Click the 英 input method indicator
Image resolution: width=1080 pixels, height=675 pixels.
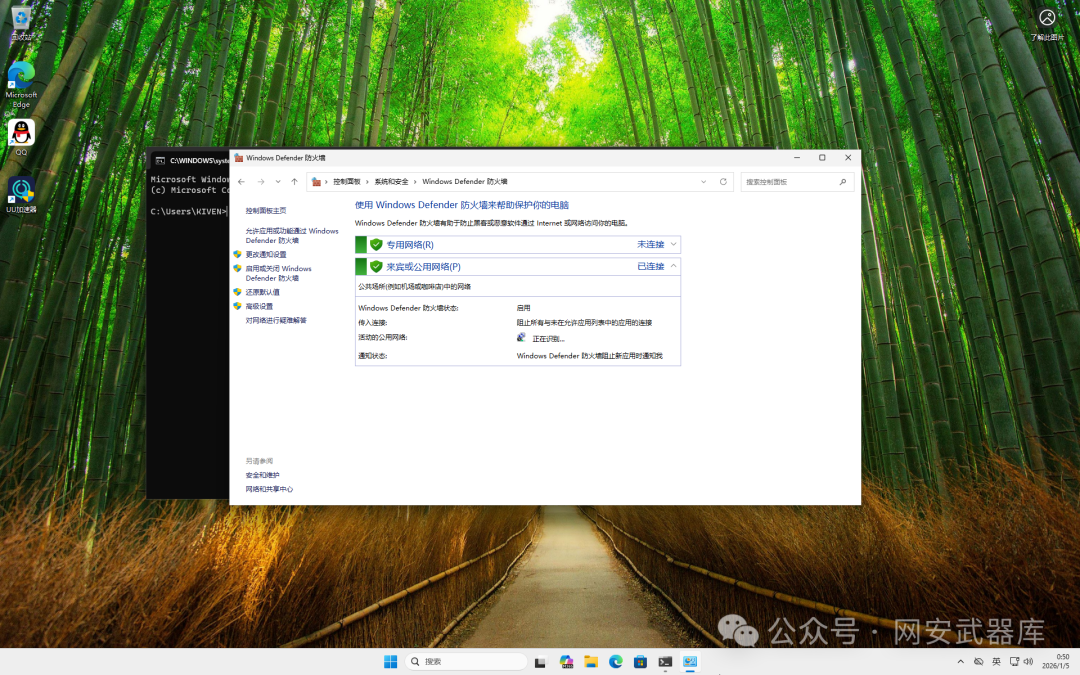click(x=996, y=662)
